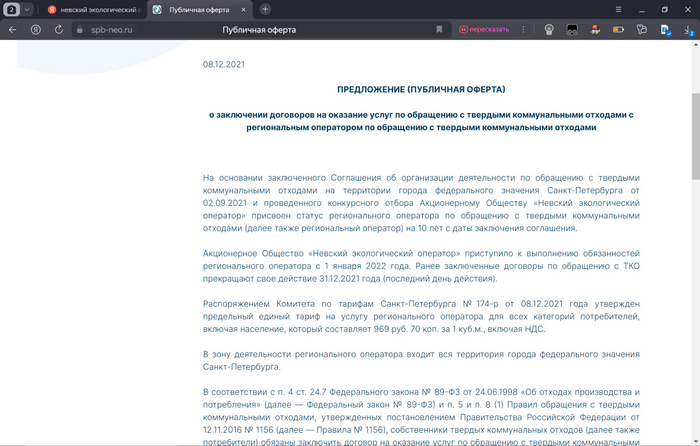
Task: Select the 'Публичная оферта' tab
Action: pos(199,9)
